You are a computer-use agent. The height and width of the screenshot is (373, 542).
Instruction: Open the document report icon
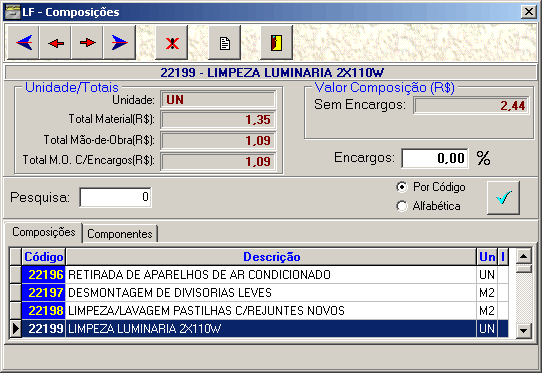pyautogui.click(x=225, y=43)
